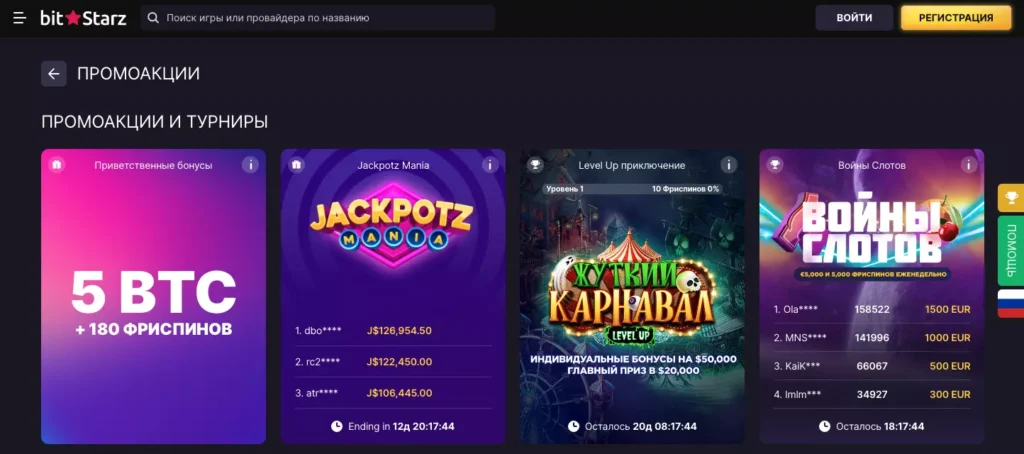This screenshot has height=454, width=1024.
Task: Open the 5 BTC welcome bonus card
Action: [153, 300]
